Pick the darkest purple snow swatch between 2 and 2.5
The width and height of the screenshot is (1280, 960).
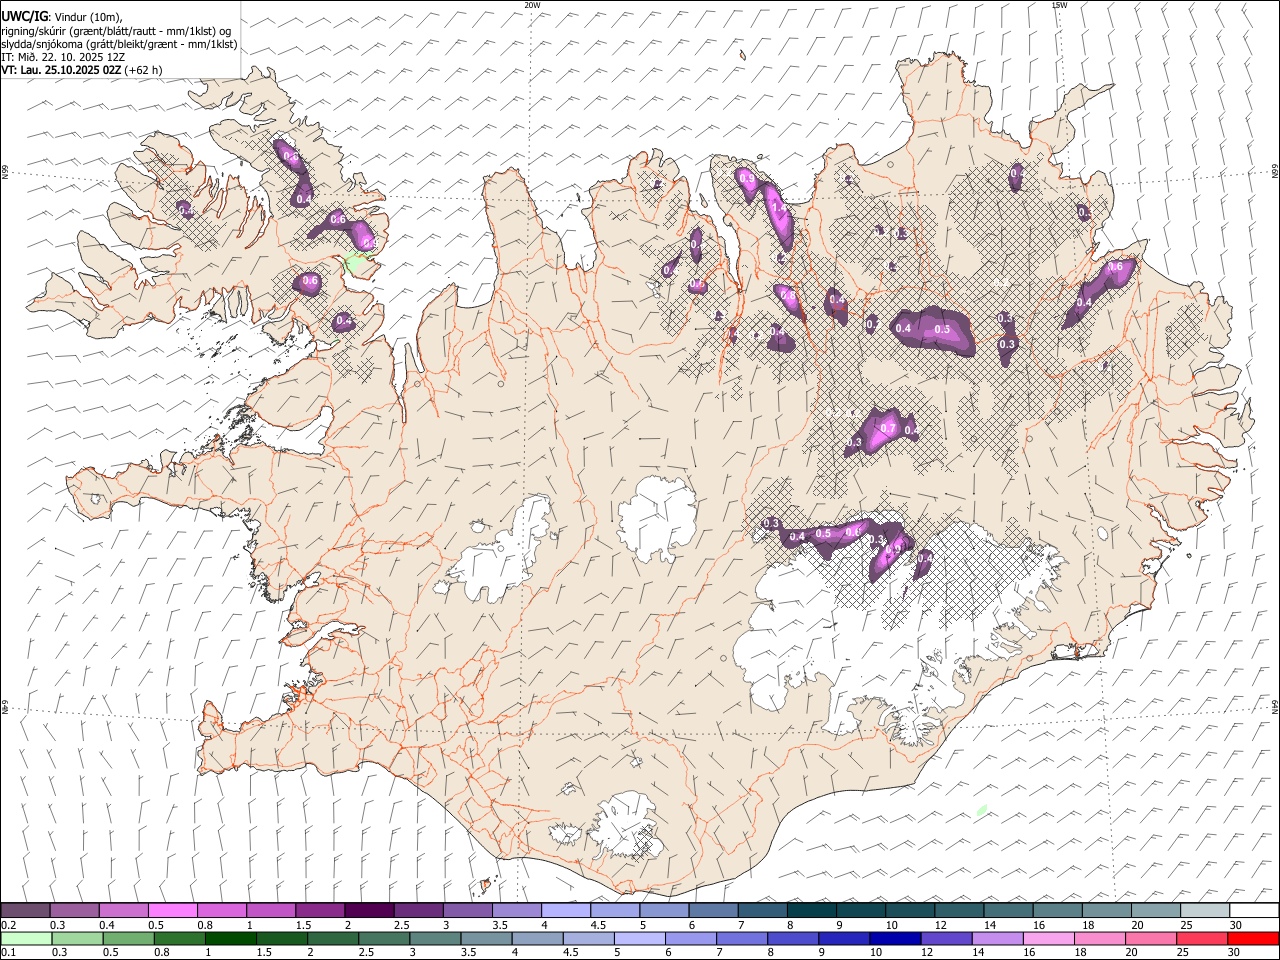(368, 910)
